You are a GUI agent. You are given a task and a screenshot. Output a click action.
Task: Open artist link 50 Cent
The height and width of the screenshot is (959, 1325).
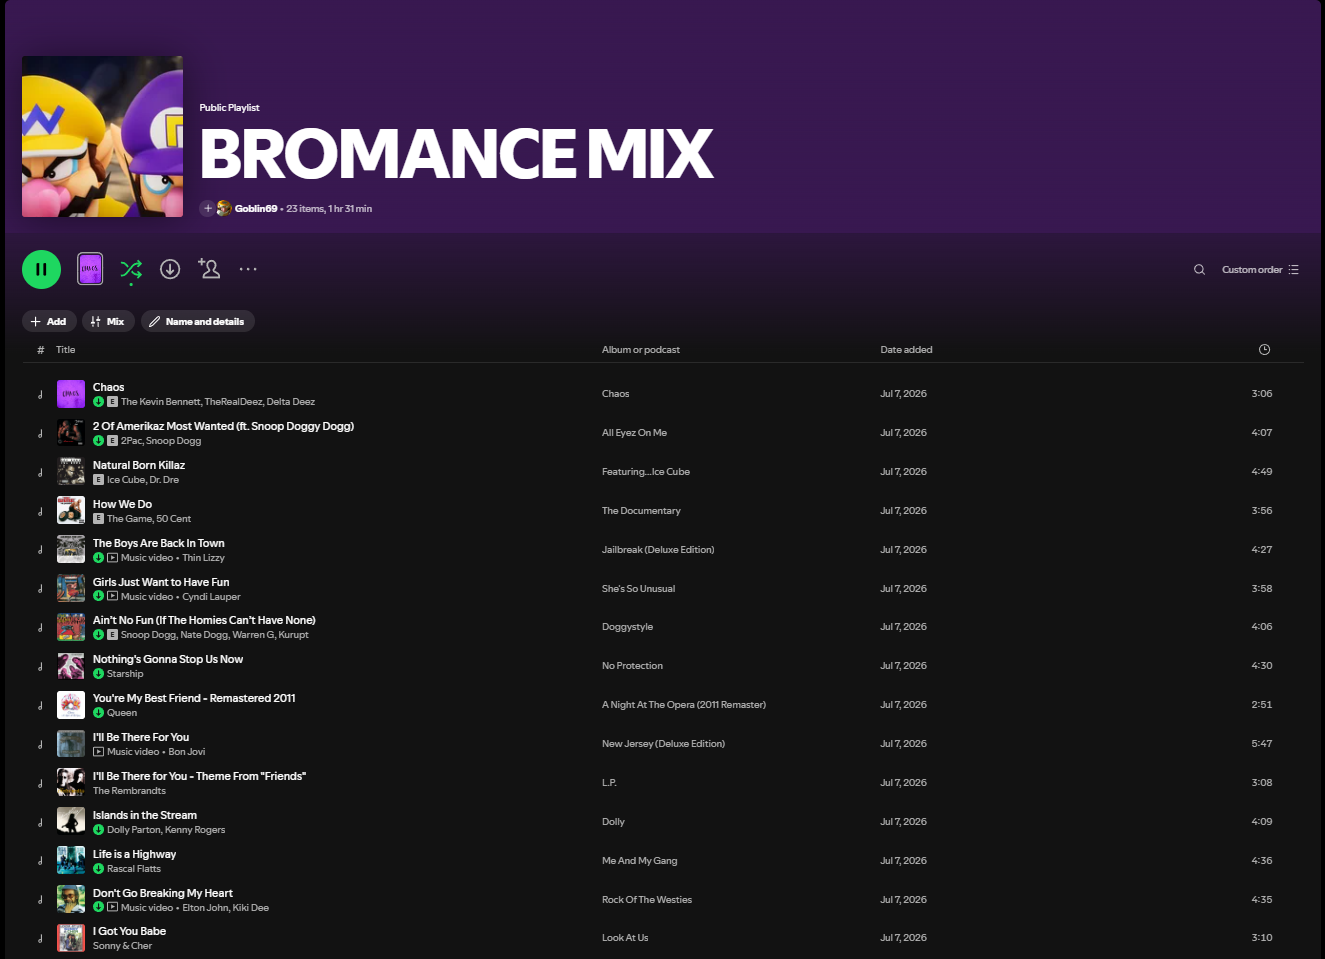pos(174,519)
